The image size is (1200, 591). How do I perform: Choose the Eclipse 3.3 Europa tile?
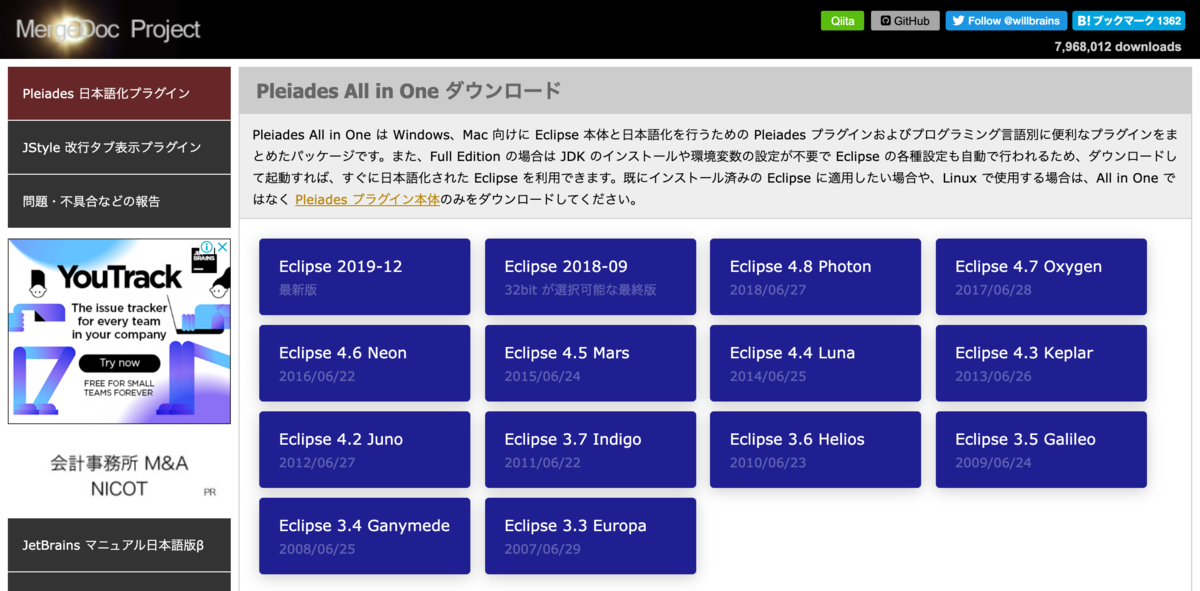point(590,536)
